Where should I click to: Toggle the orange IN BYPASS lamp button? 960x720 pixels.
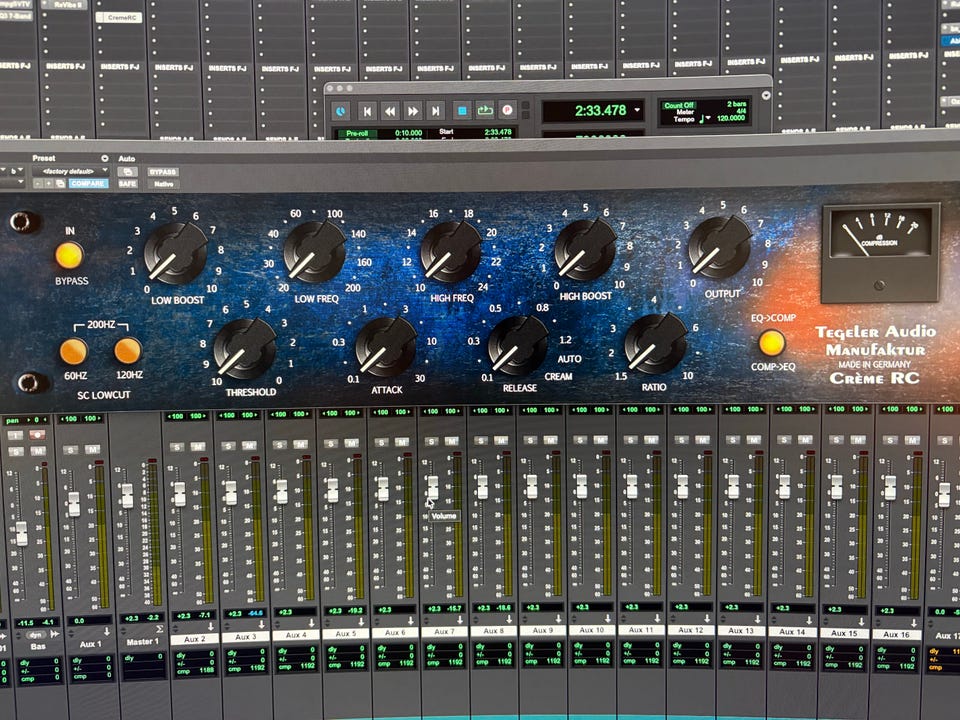tap(69, 255)
